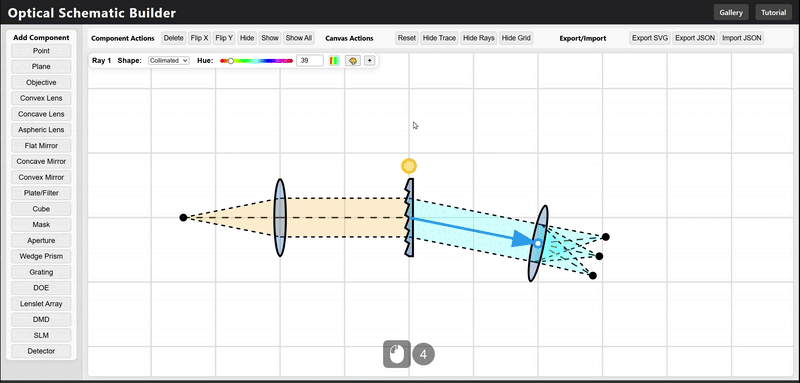The height and width of the screenshot is (383, 800).
Task: Toggle Hide Rays canvas action
Action: (x=479, y=38)
